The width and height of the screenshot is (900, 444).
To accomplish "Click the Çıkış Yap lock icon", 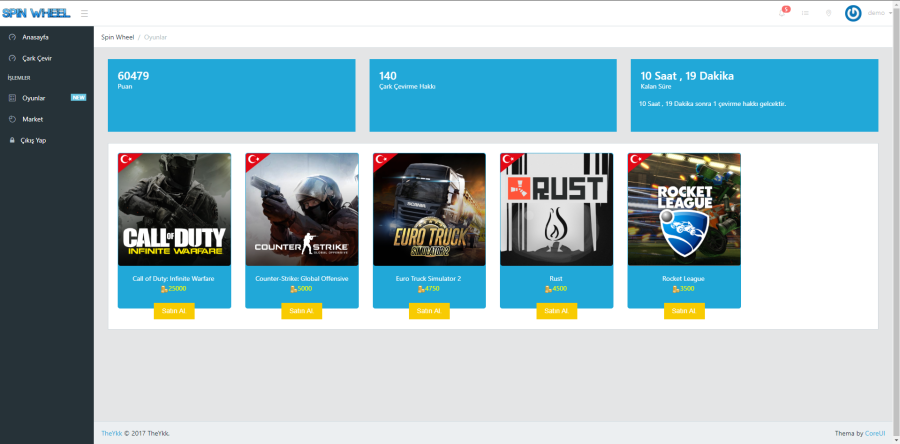I will click(12, 140).
